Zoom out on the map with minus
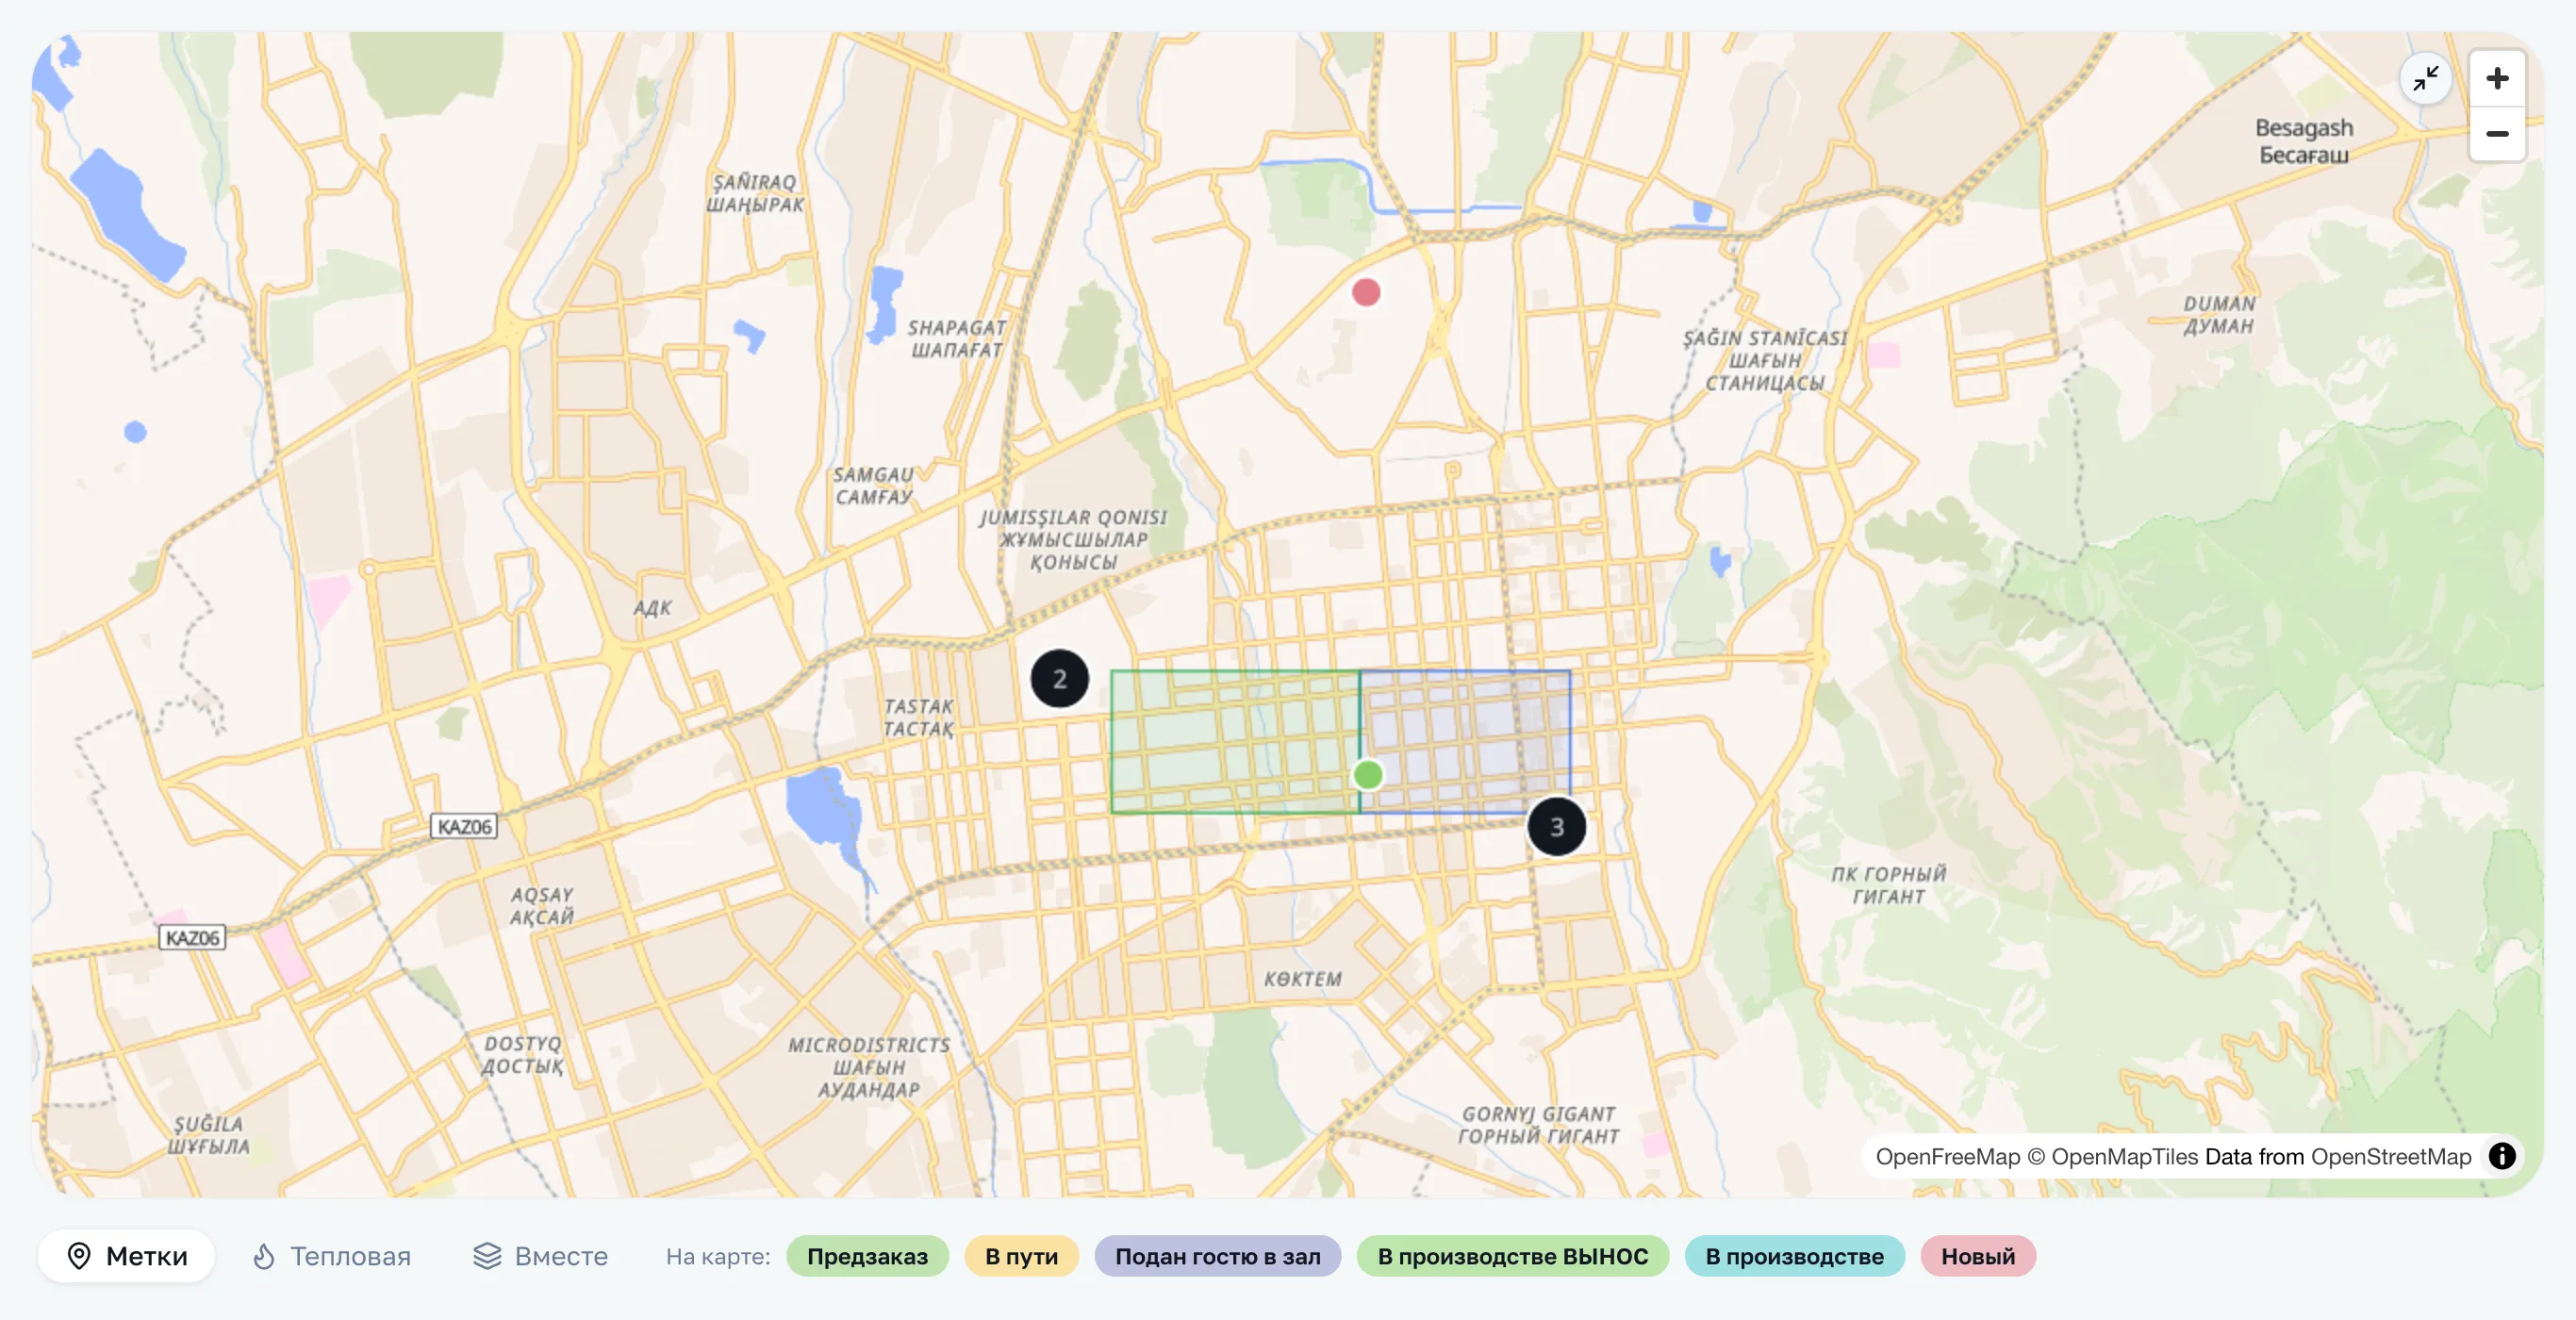Viewport: 2576px width, 1320px height. pos(2497,134)
